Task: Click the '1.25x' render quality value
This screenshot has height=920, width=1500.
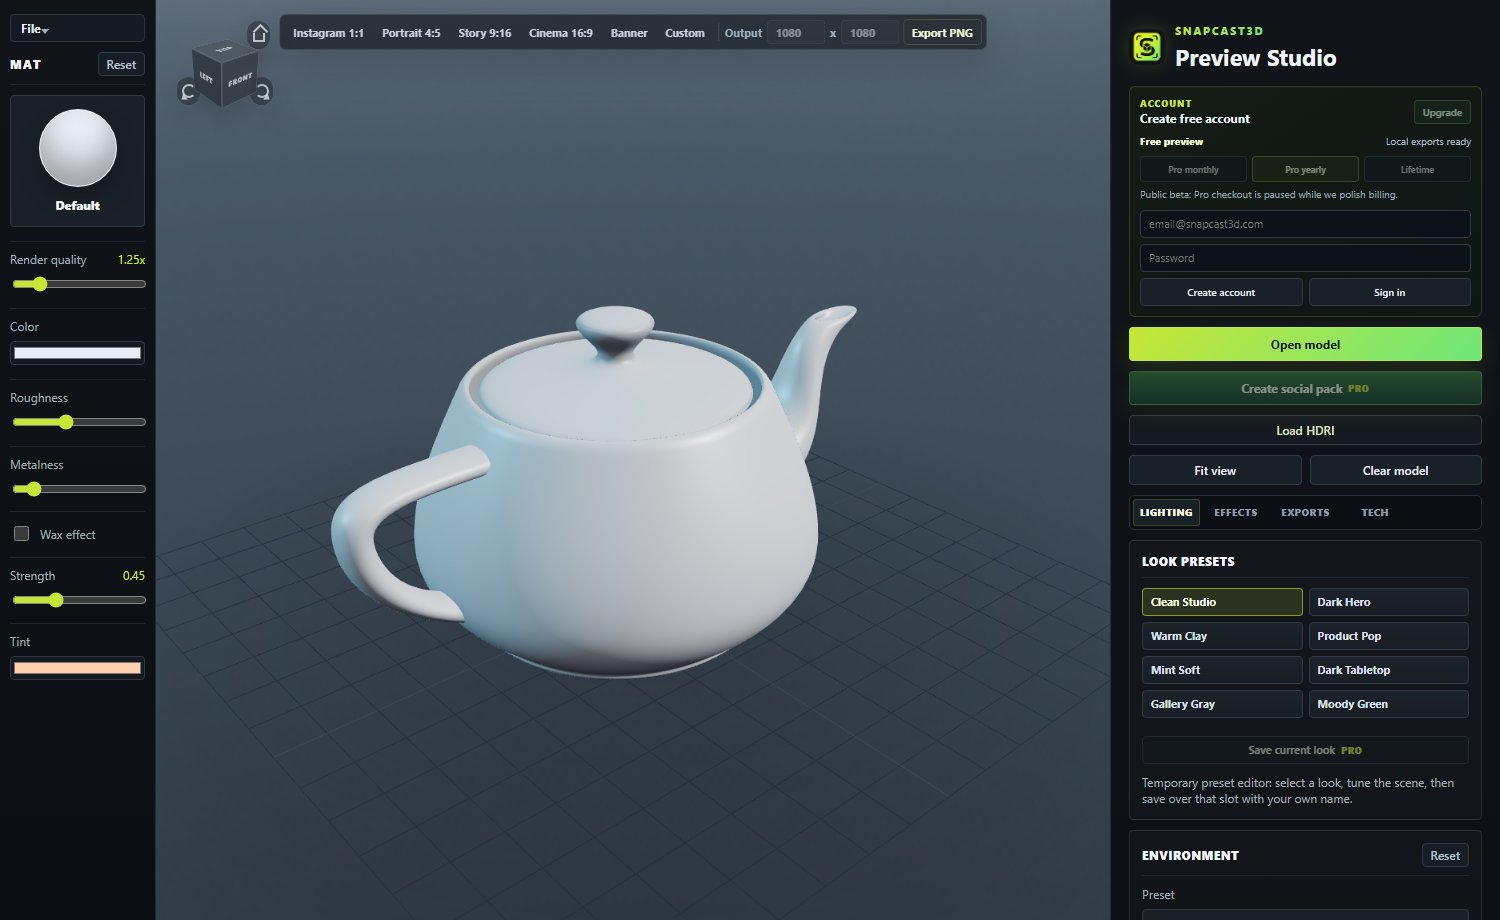Action: [x=131, y=260]
